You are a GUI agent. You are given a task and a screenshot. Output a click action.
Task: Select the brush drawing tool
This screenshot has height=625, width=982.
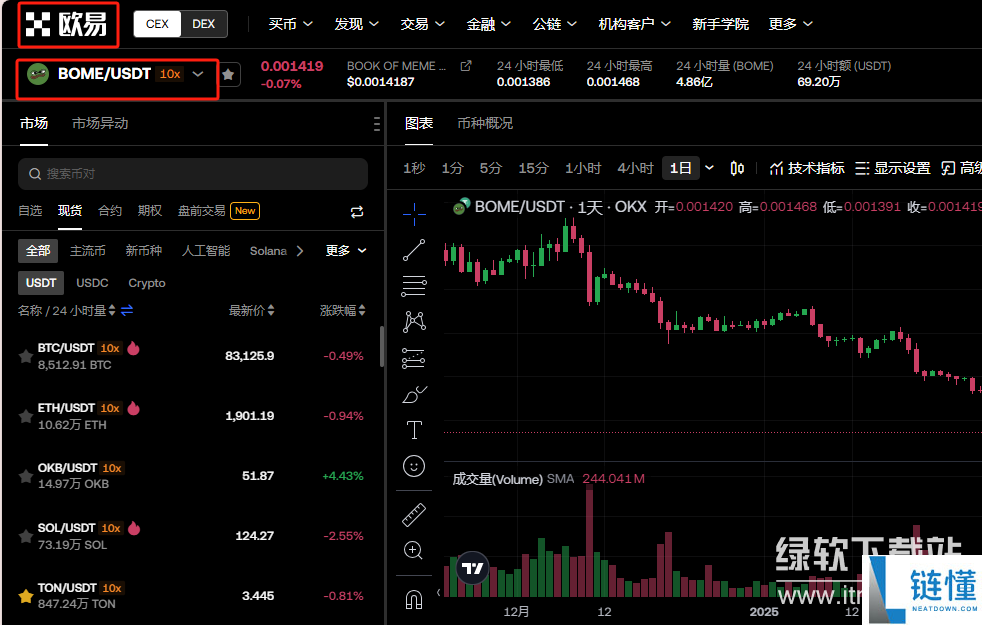(x=414, y=395)
